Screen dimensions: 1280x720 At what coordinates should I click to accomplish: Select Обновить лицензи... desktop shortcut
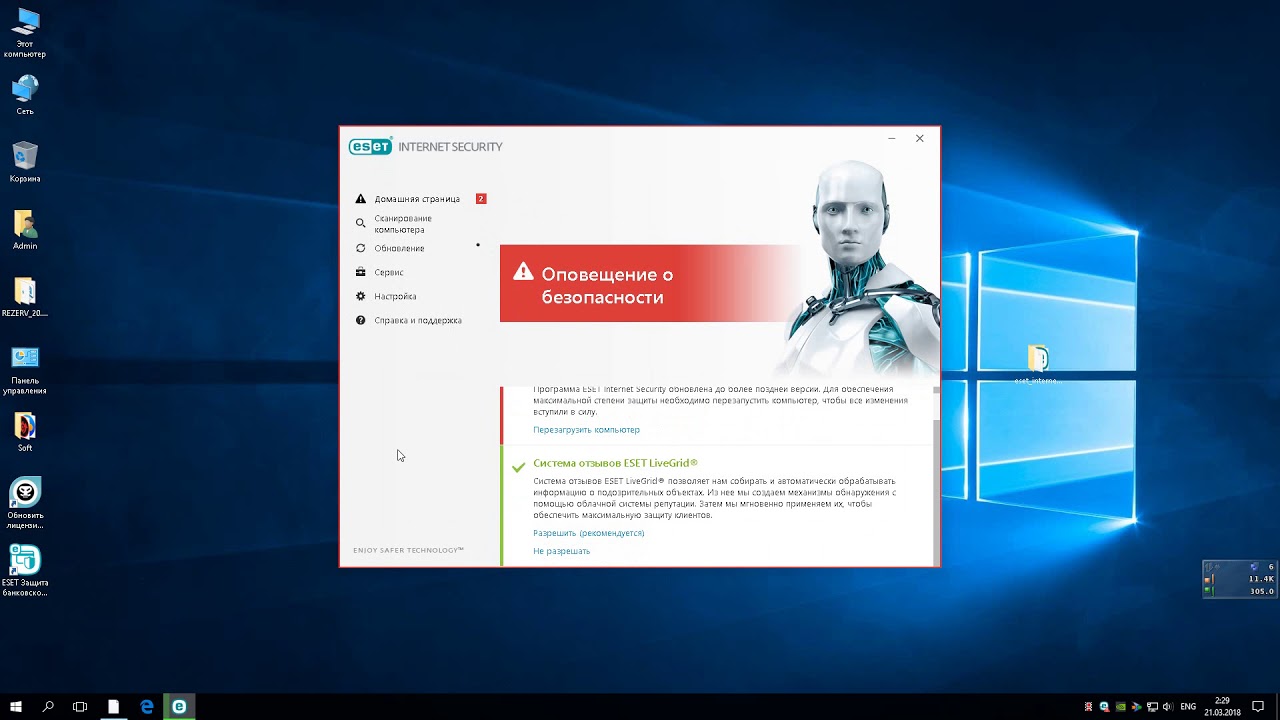[x=25, y=504]
